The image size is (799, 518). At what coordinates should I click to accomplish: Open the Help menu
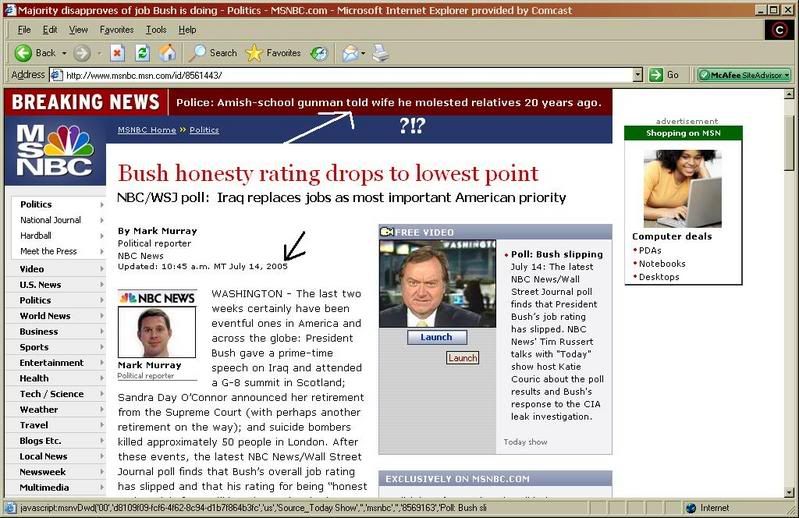point(187,30)
